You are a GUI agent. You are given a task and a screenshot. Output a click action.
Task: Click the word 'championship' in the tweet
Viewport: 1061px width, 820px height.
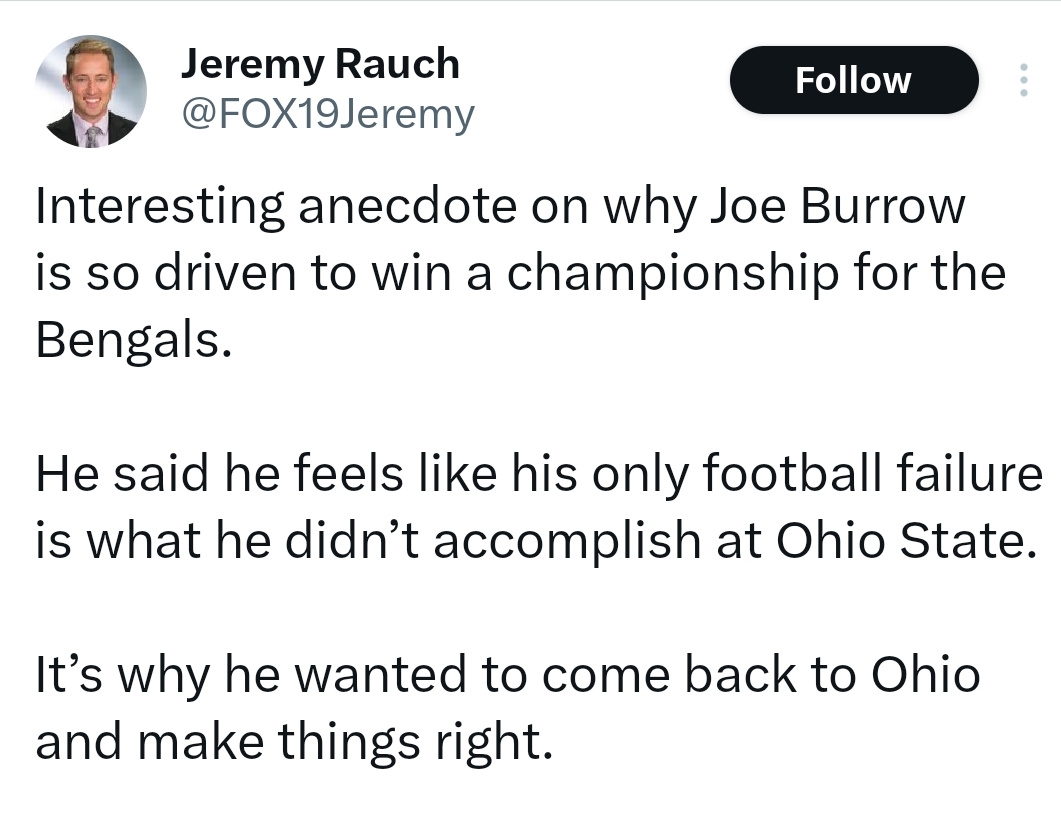click(673, 273)
